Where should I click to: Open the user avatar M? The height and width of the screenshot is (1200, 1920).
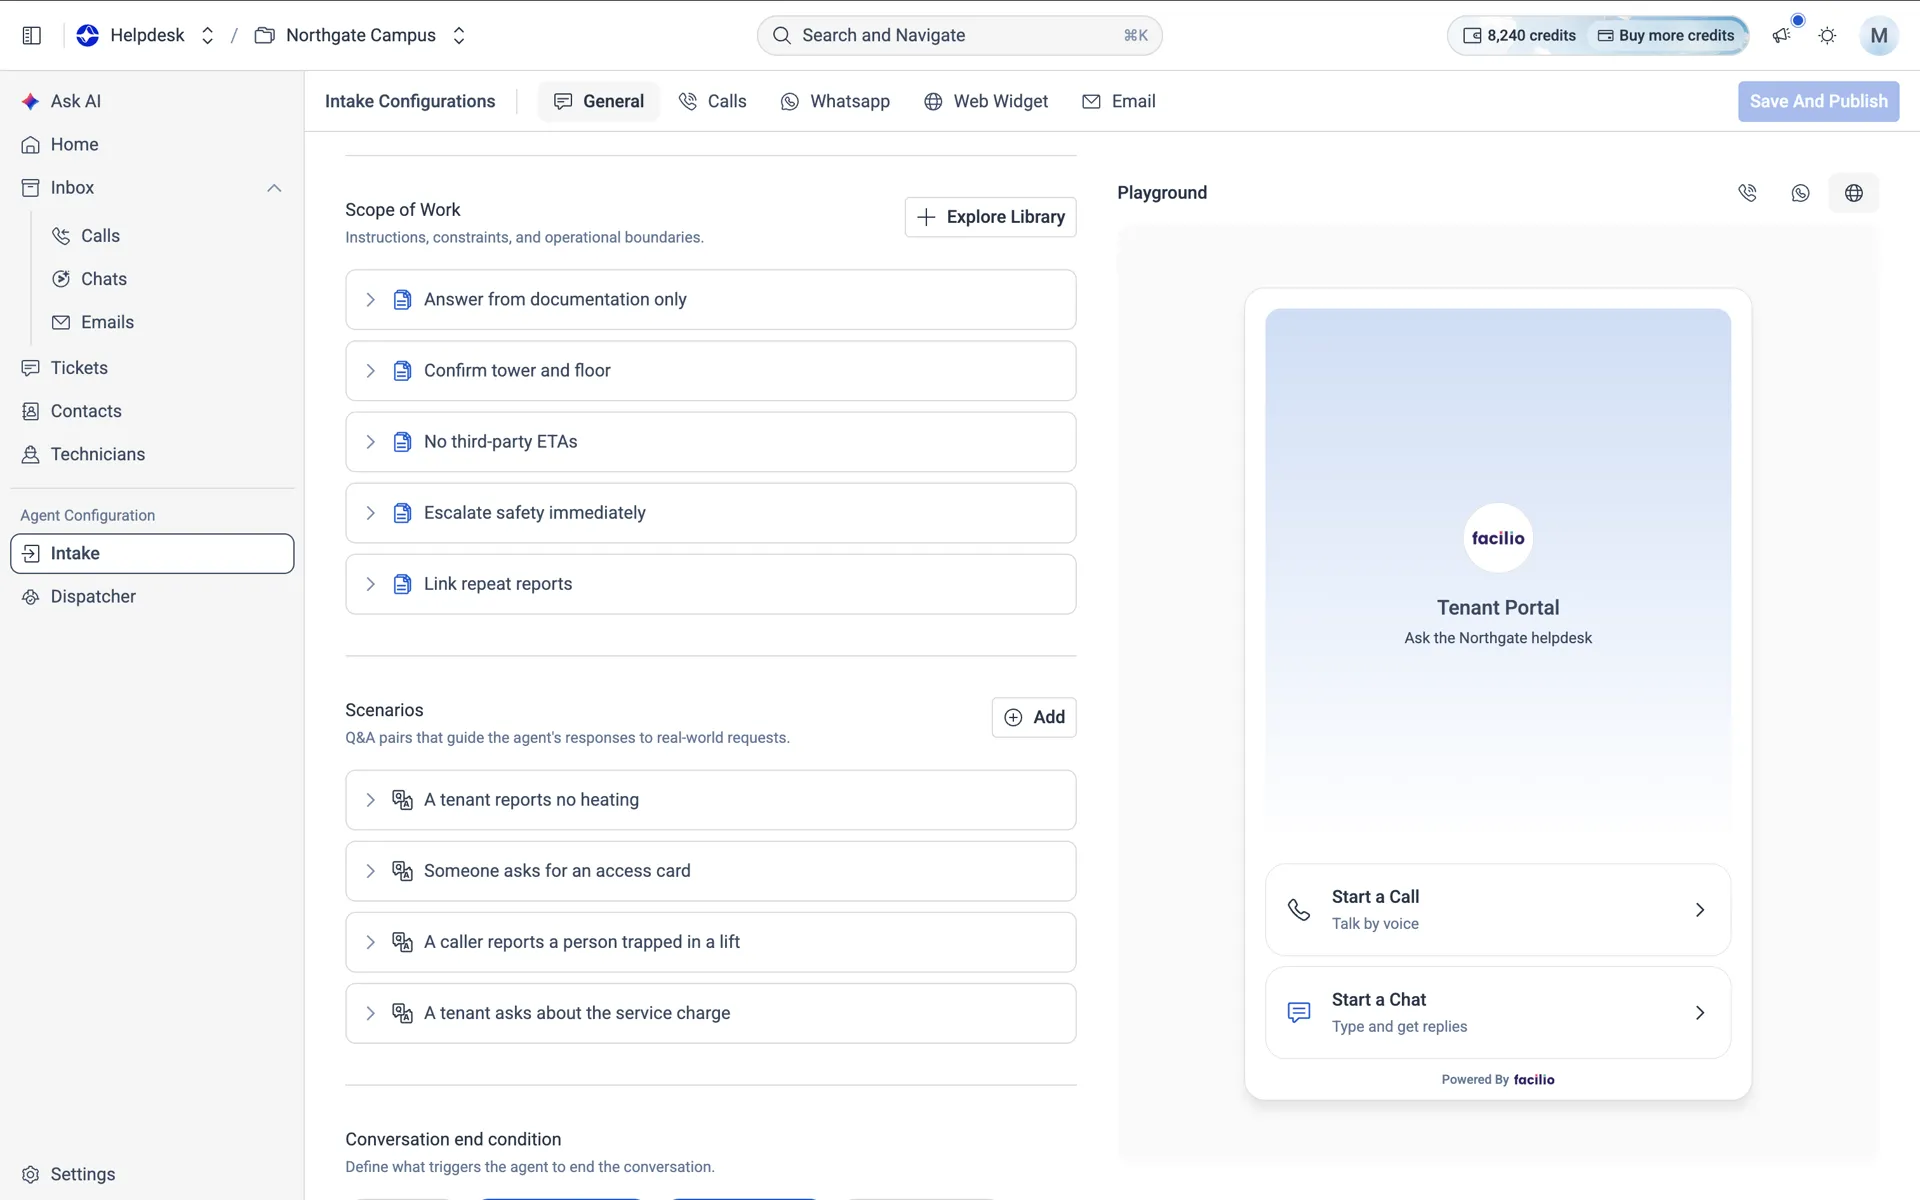click(x=1879, y=35)
